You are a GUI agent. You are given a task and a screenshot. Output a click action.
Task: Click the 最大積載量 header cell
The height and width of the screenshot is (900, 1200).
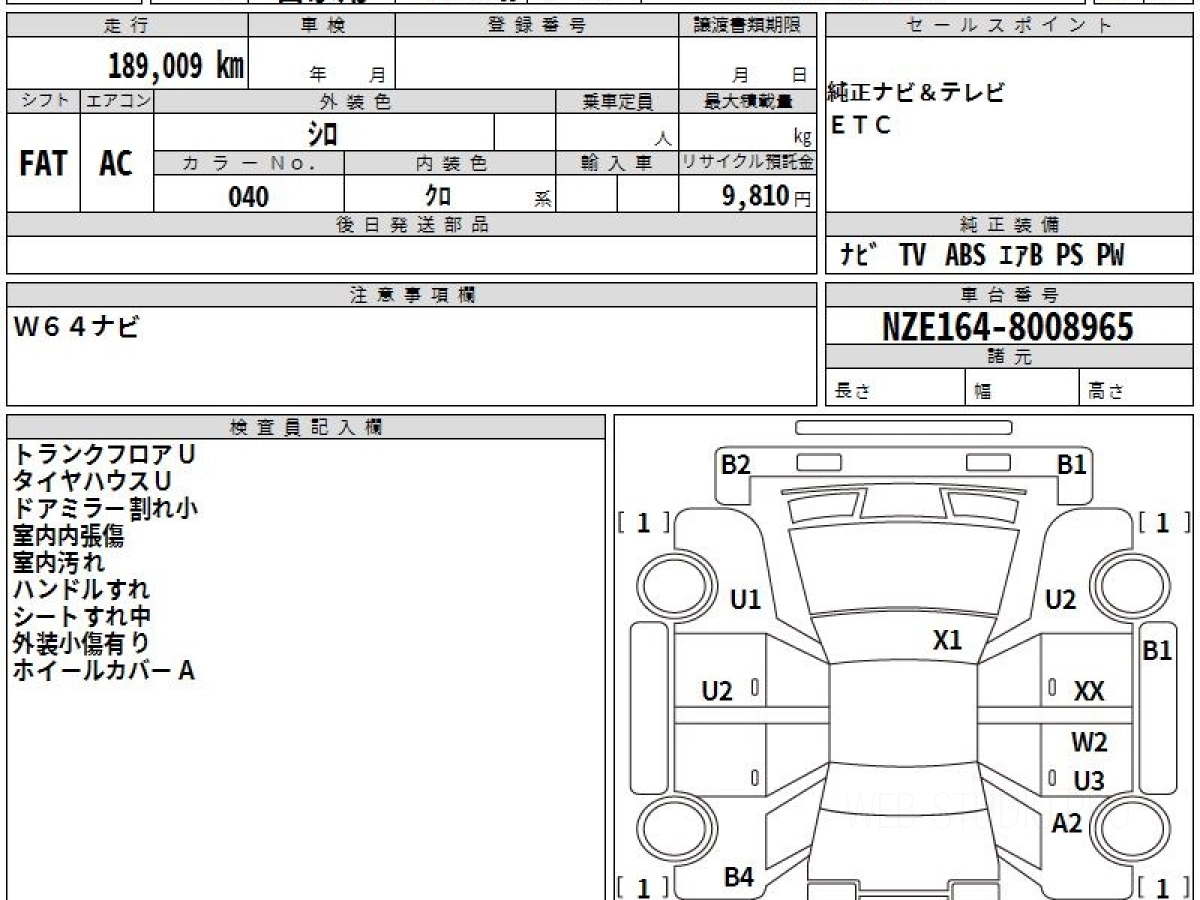click(x=748, y=102)
